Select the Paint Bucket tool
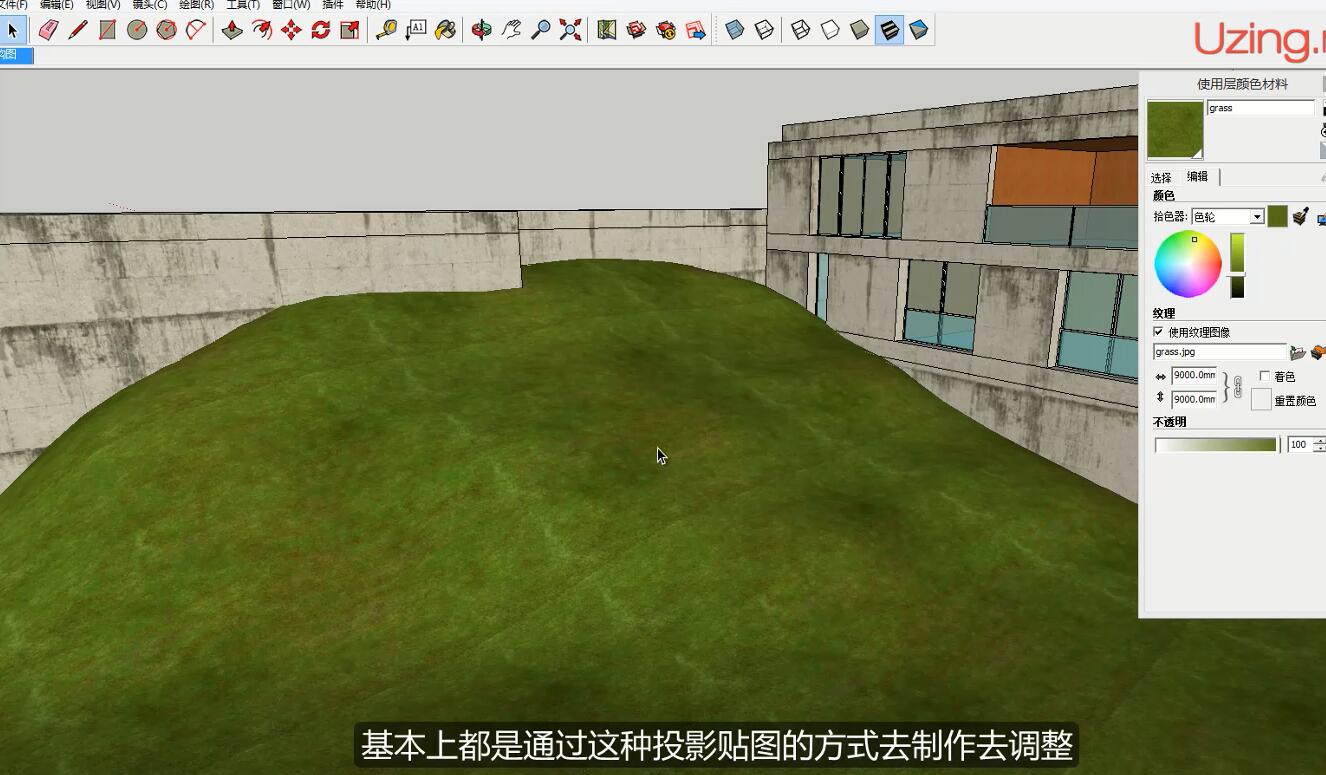This screenshot has width=1326, height=775. pyautogui.click(x=446, y=30)
